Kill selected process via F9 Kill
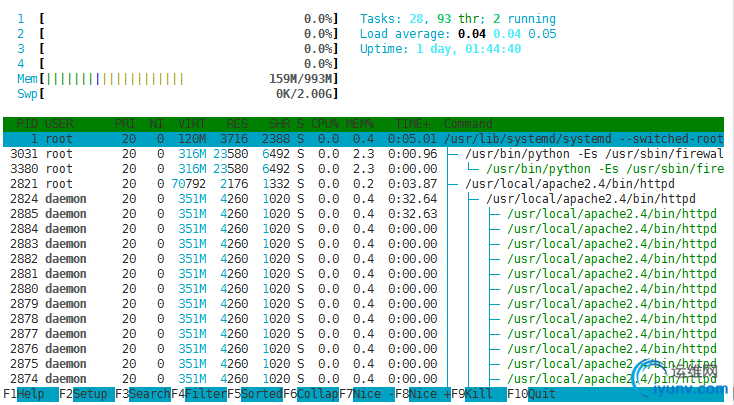The image size is (734, 405). coord(478,394)
